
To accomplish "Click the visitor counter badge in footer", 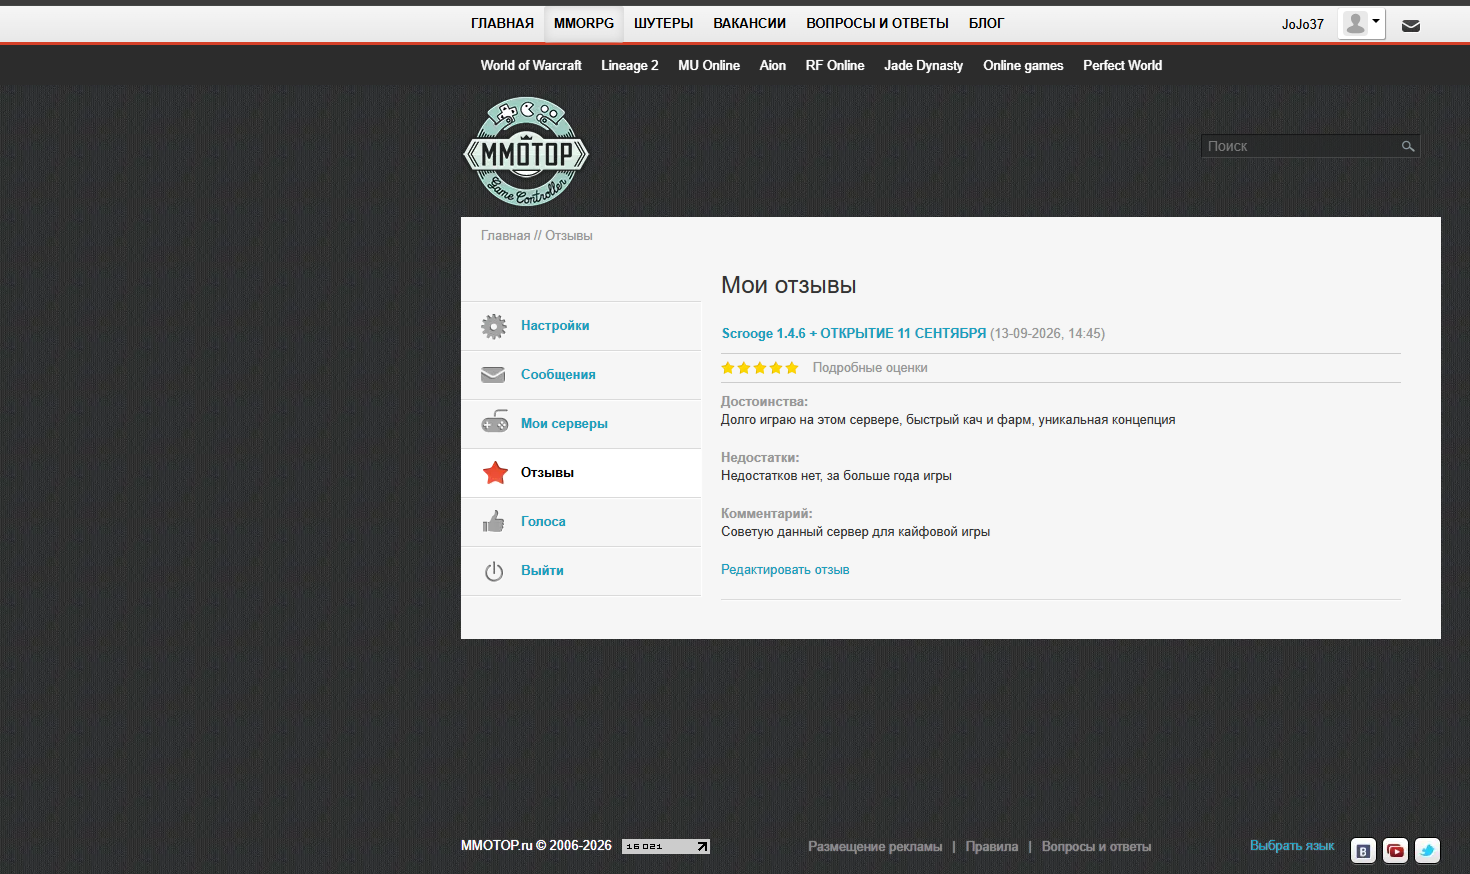I will tap(666, 846).
